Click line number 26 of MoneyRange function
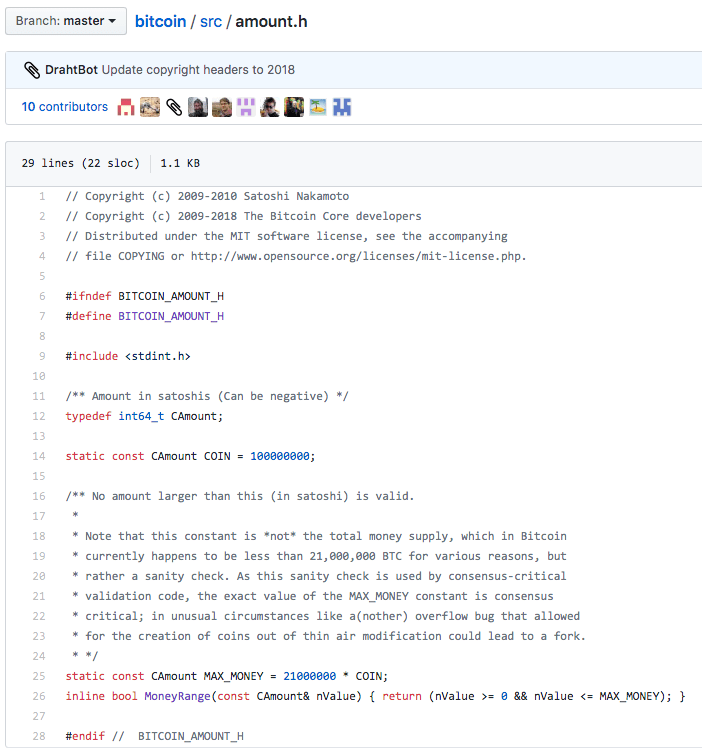Screen dimensions: 702x756 (40, 696)
